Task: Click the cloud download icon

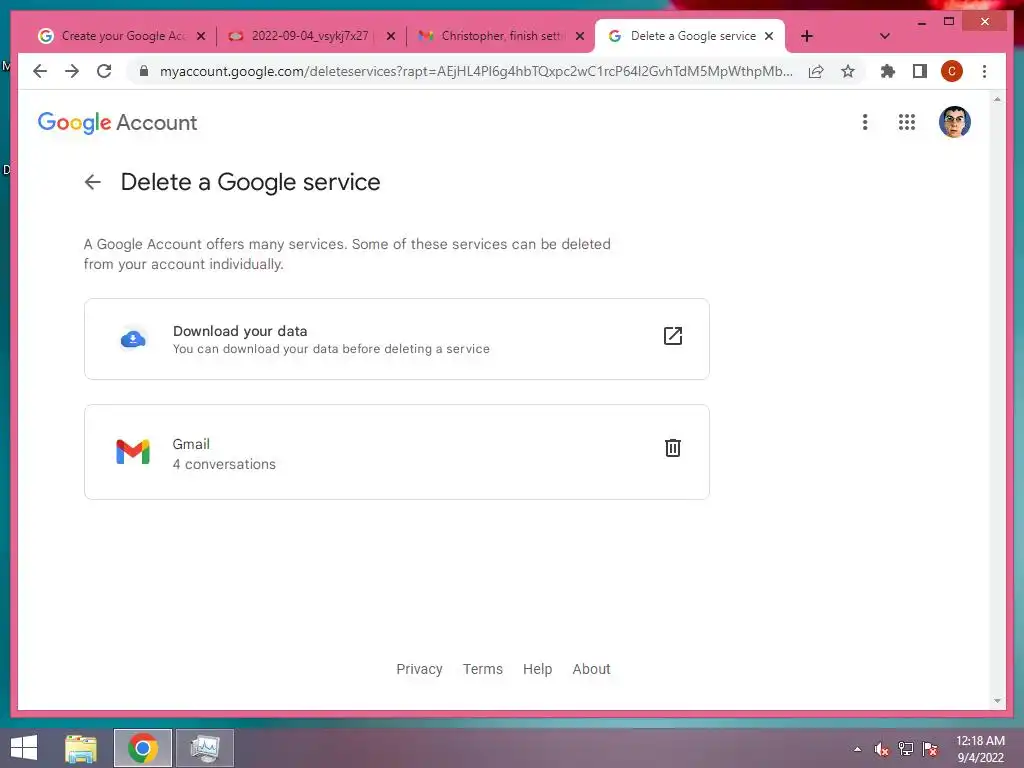Action: click(x=133, y=339)
